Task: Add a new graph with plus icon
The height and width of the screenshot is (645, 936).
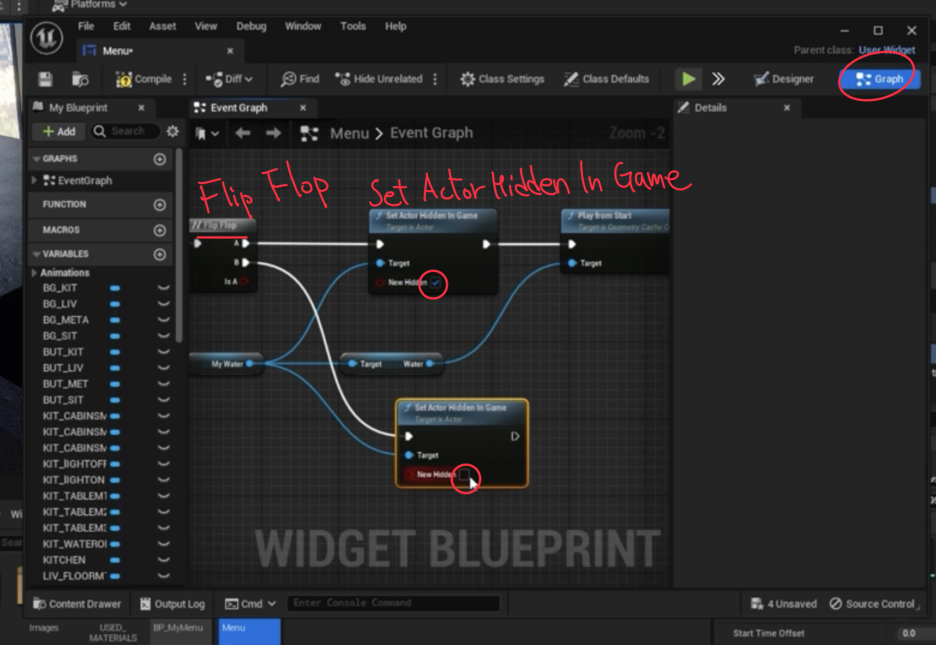Action: tap(159, 159)
